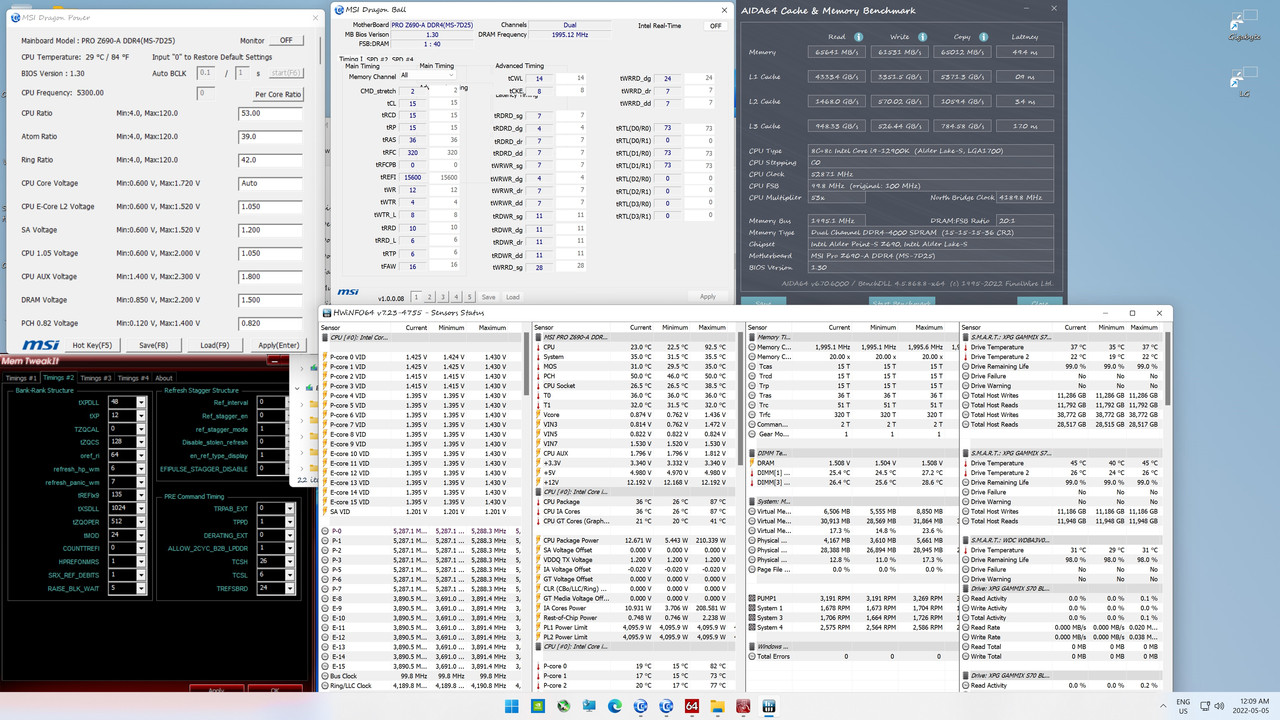Select profile 5 in MSI Dragon Ball
The width and height of the screenshot is (1280, 720).
(x=468, y=297)
